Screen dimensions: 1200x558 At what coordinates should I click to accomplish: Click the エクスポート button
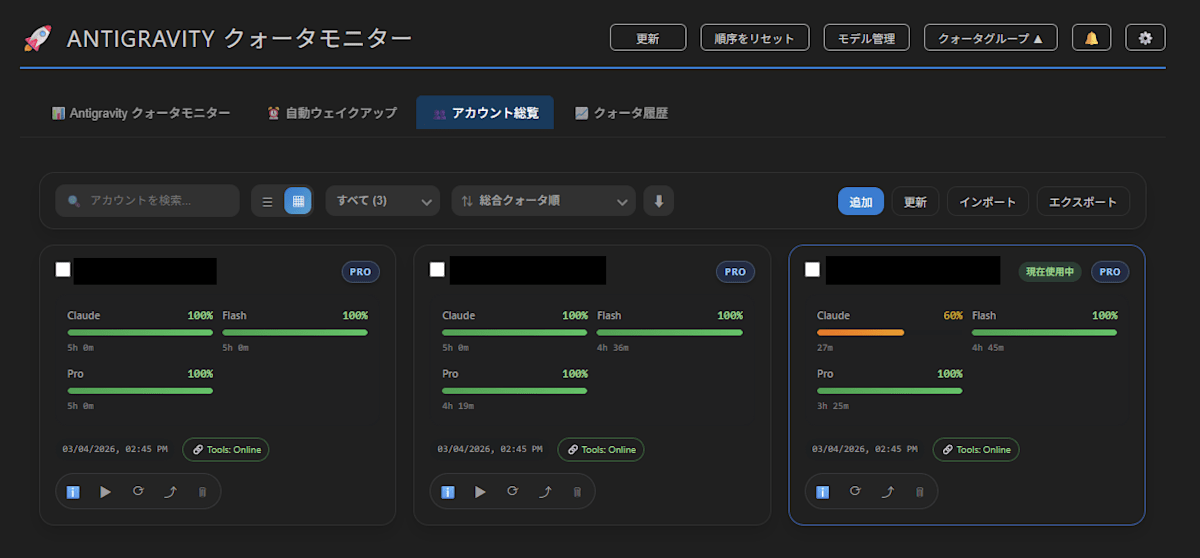click(1083, 201)
